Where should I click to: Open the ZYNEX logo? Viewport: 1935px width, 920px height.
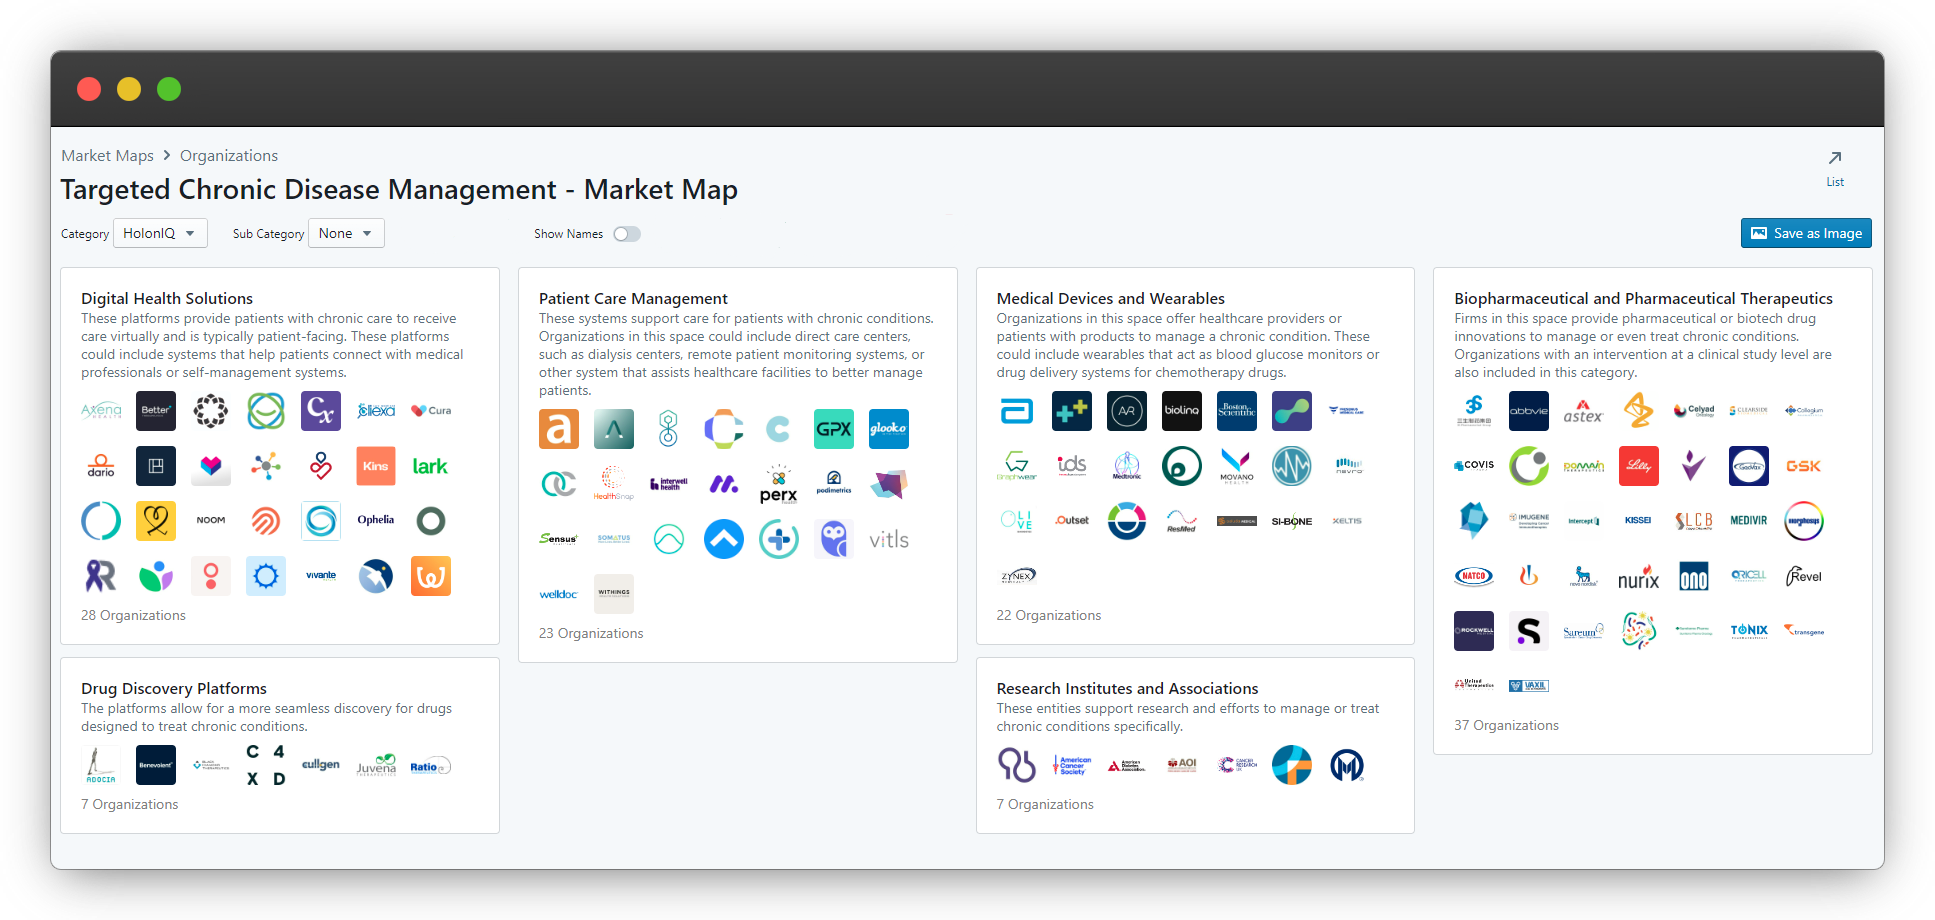pos(1017,576)
